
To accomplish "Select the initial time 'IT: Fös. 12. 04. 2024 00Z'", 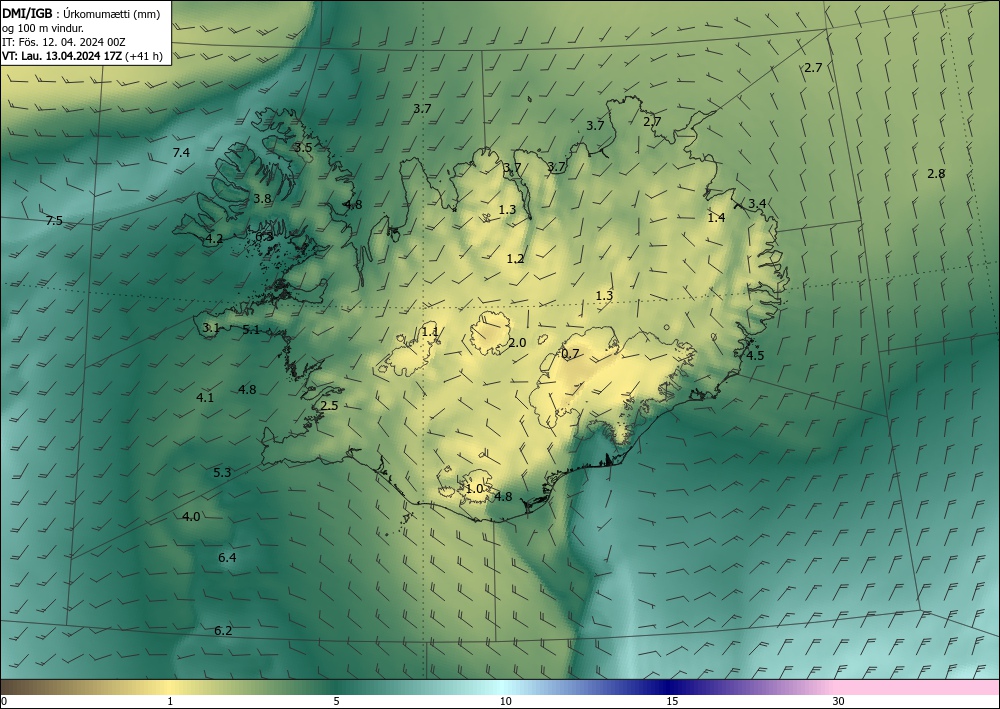I will coord(63,42).
